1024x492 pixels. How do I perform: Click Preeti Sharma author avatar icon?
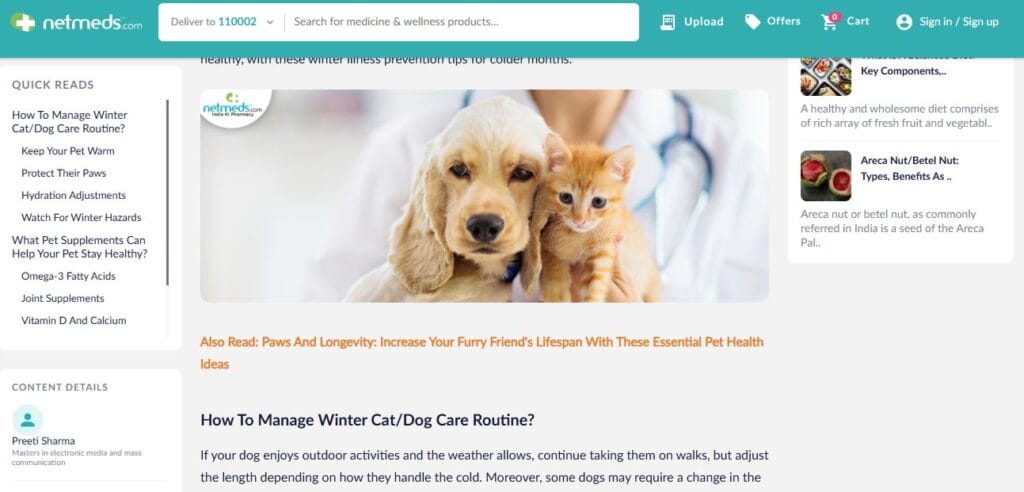(27, 419)
